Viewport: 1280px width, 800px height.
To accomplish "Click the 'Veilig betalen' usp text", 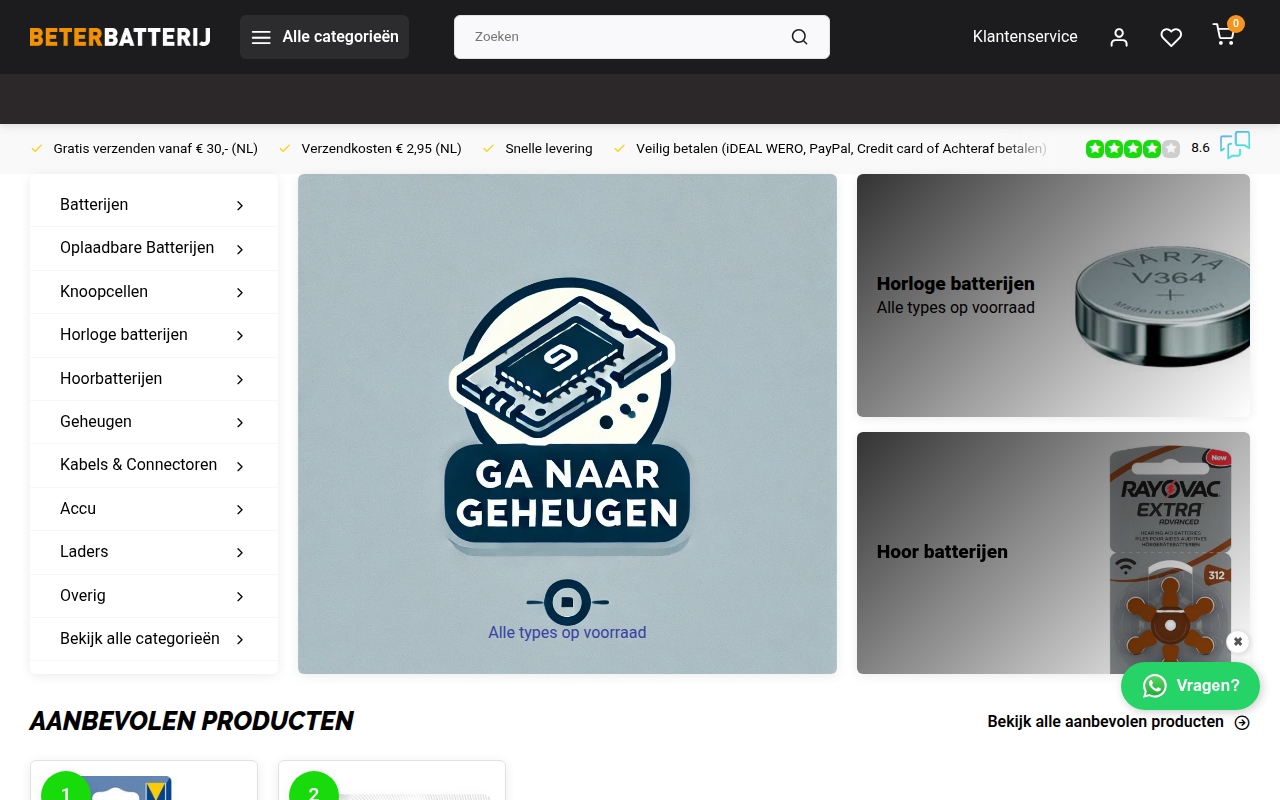I will pos(841,149).
